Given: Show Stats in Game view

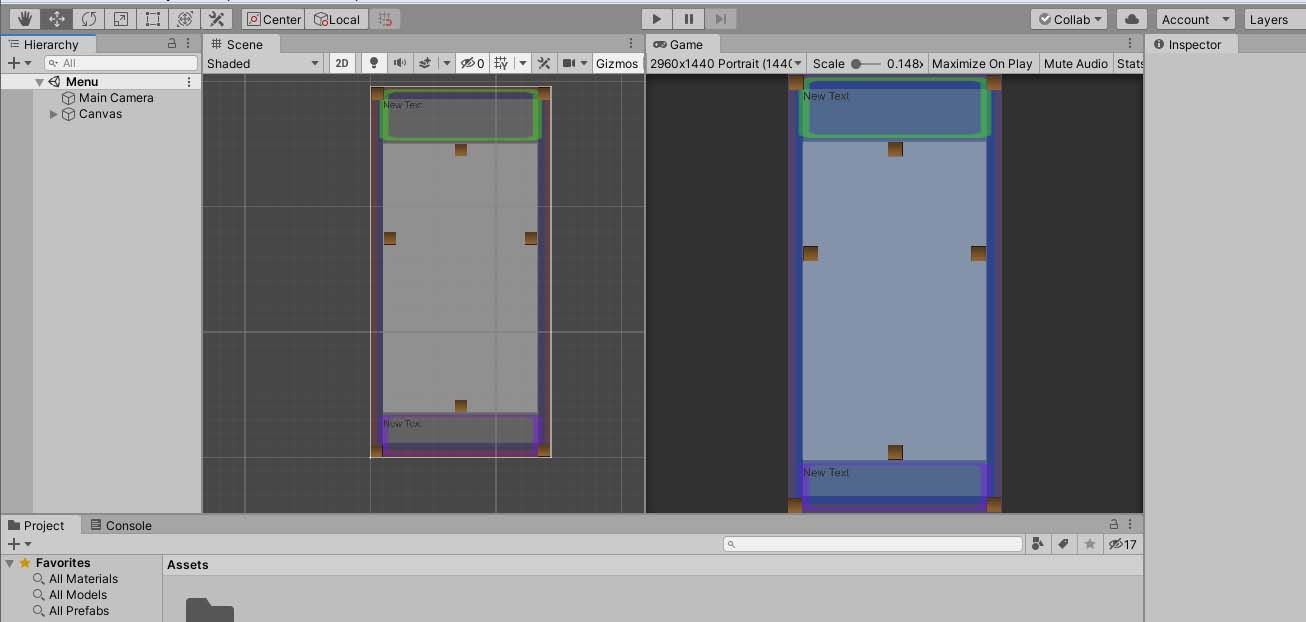Looking at the screenshot, I should coord(1130,63).
